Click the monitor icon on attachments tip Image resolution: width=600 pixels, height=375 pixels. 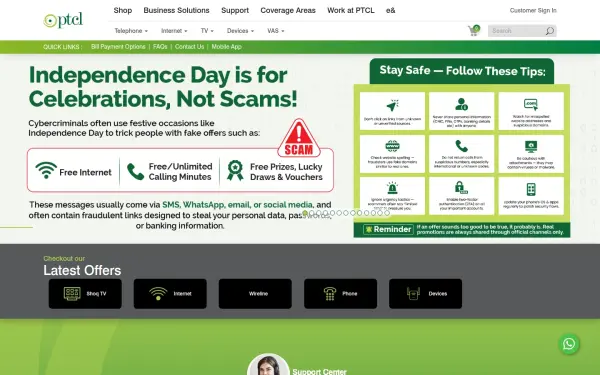(x=531, y=146)
